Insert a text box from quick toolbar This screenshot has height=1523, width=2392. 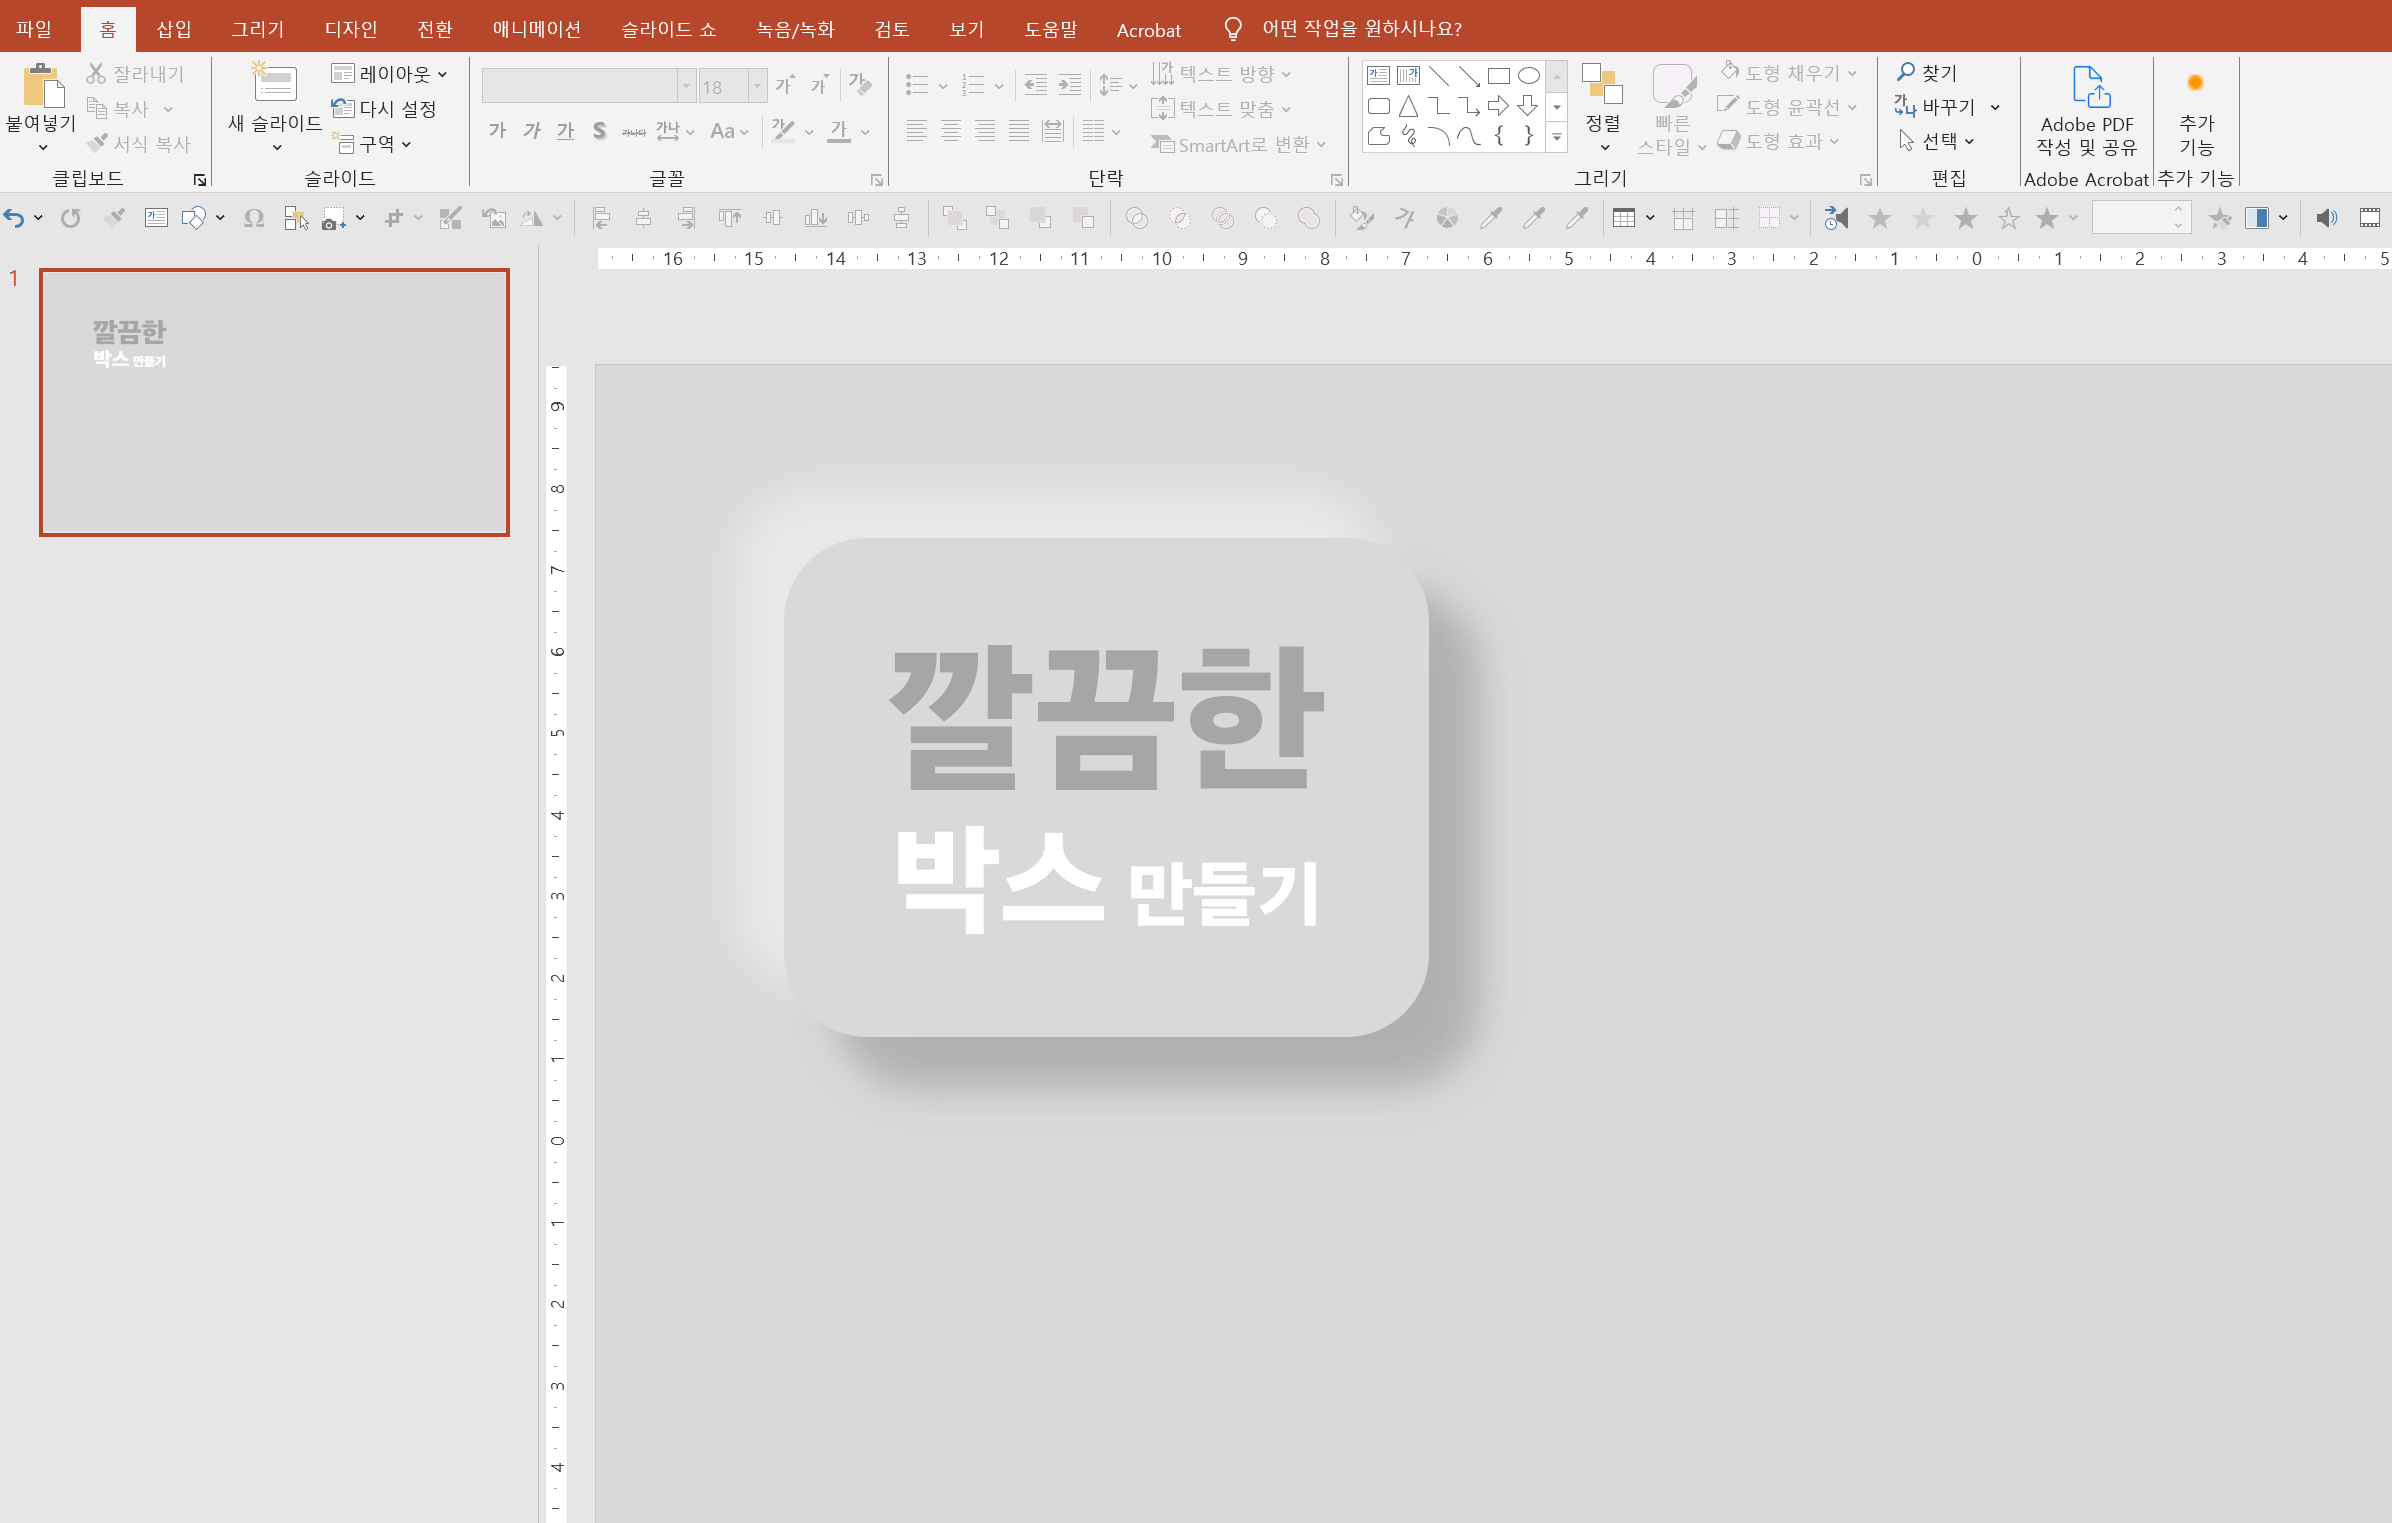pos(156,218)
